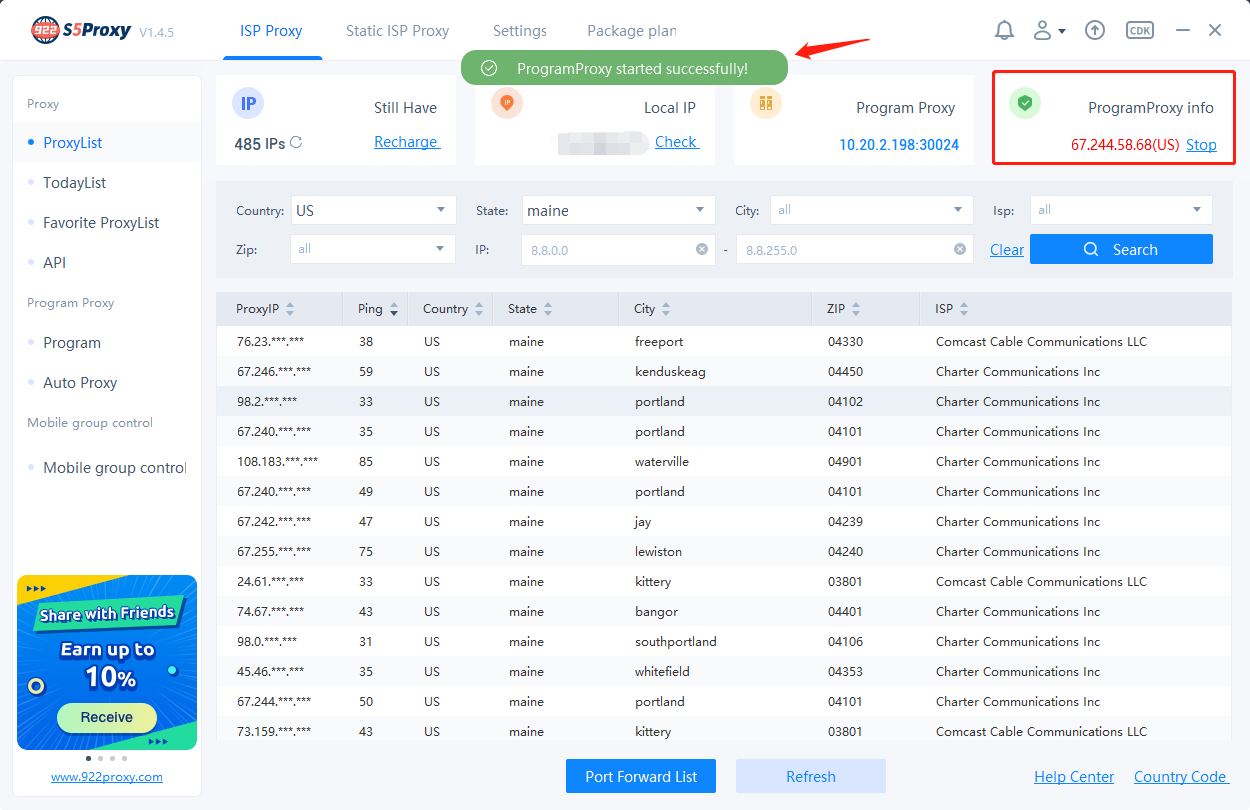Click the Refresh button

pyautogui.click(x=811, y=776)
